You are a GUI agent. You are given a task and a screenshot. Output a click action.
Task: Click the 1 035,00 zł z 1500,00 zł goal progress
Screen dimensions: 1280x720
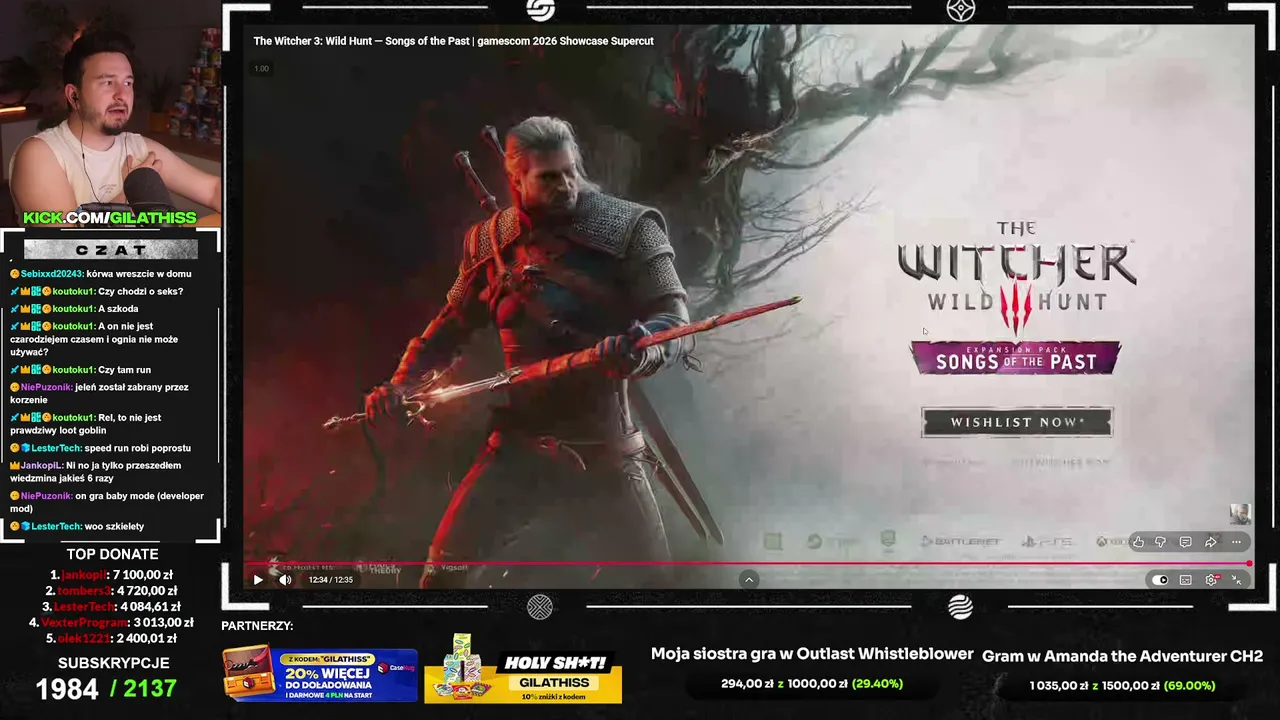click(1122, 686)
